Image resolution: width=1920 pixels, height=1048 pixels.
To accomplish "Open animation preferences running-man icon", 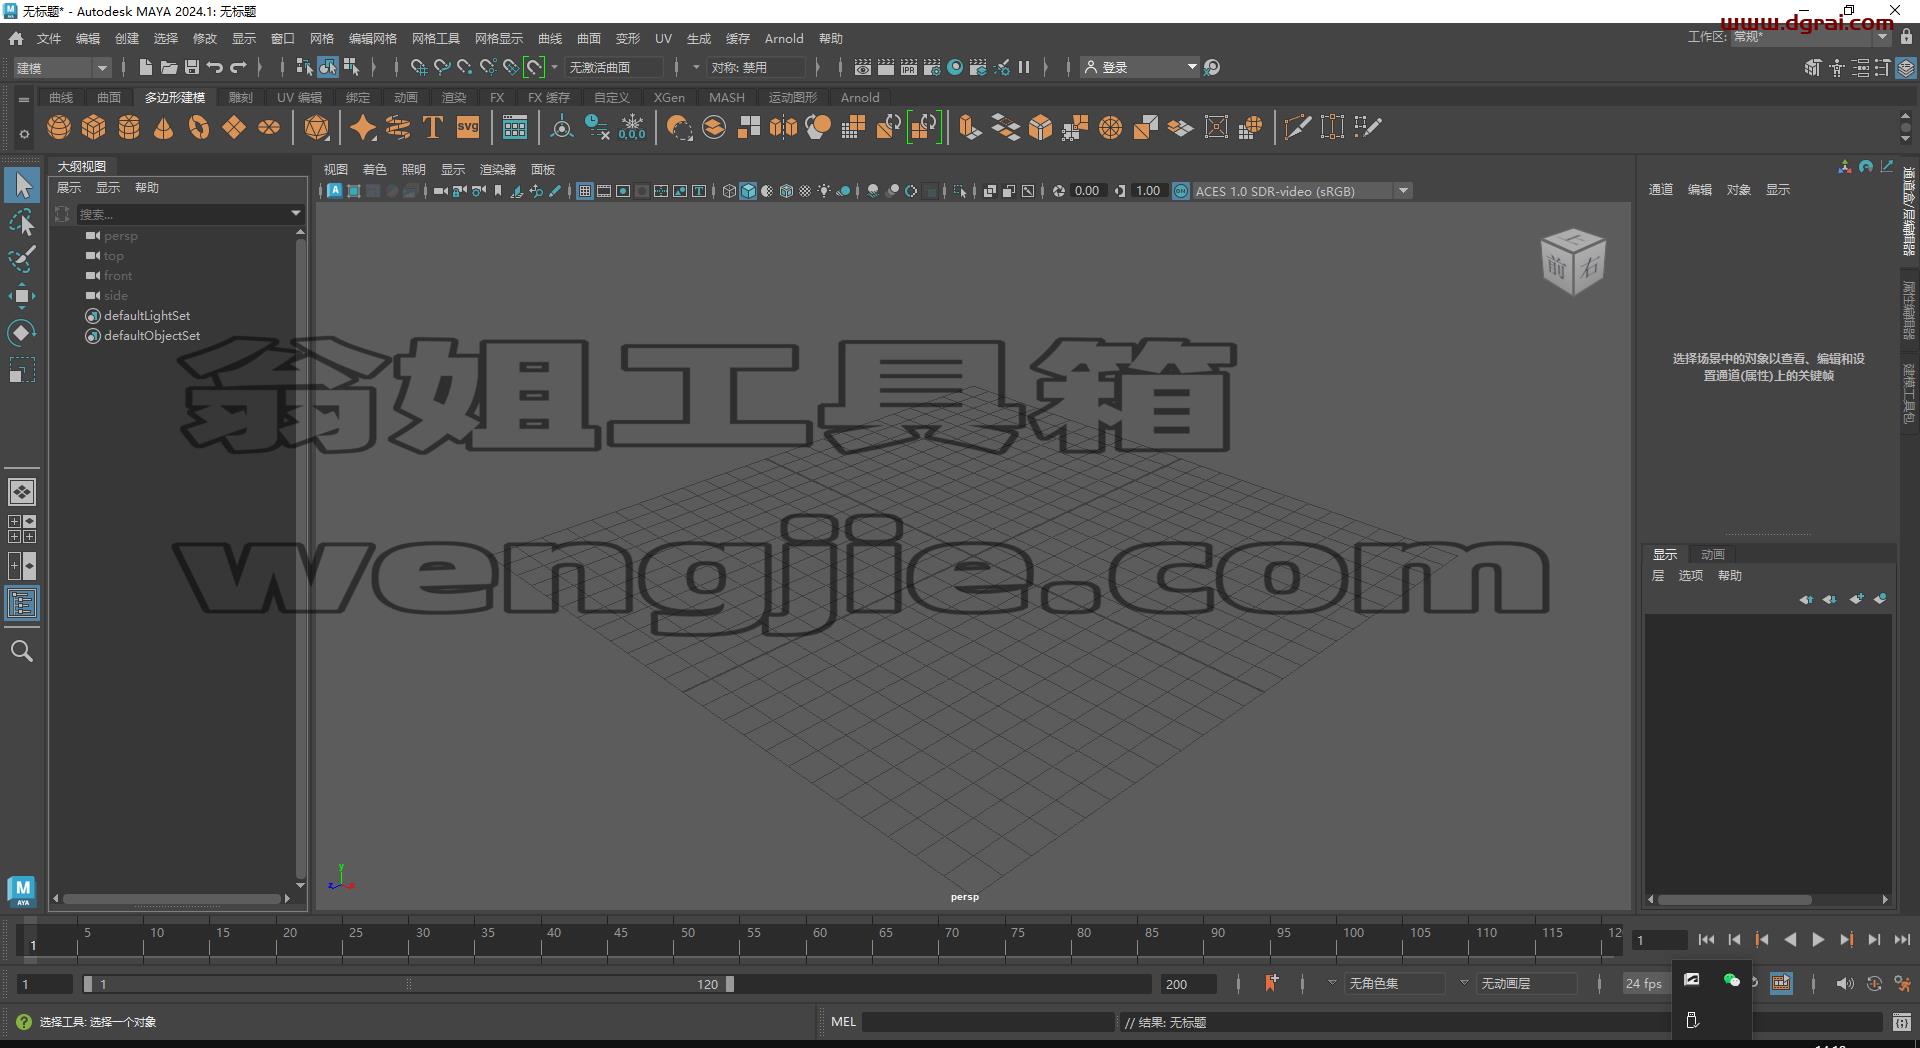I will [1903, 984].
